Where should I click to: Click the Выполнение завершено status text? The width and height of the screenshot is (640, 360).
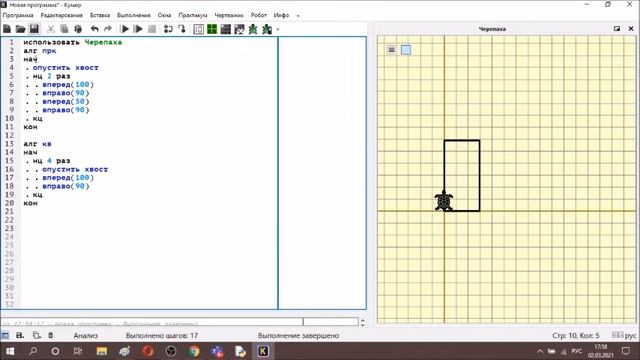(x=298, y=336)
